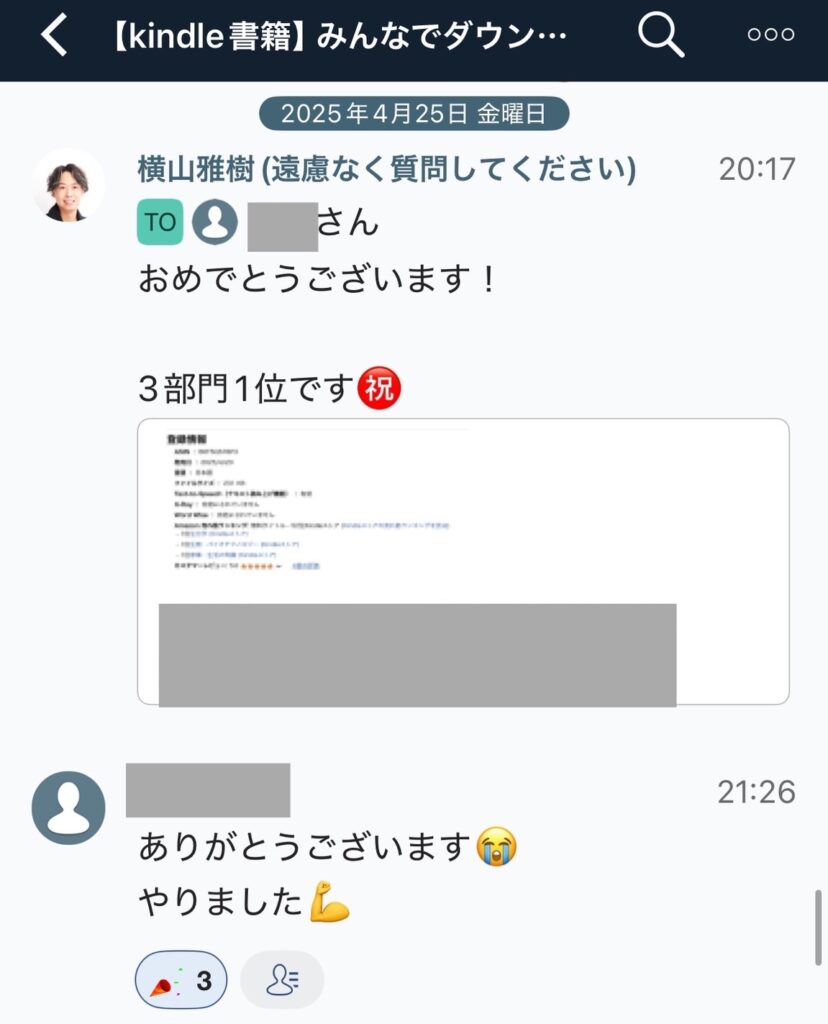Click the vertical scrollbar on right edge

point(818,927)
